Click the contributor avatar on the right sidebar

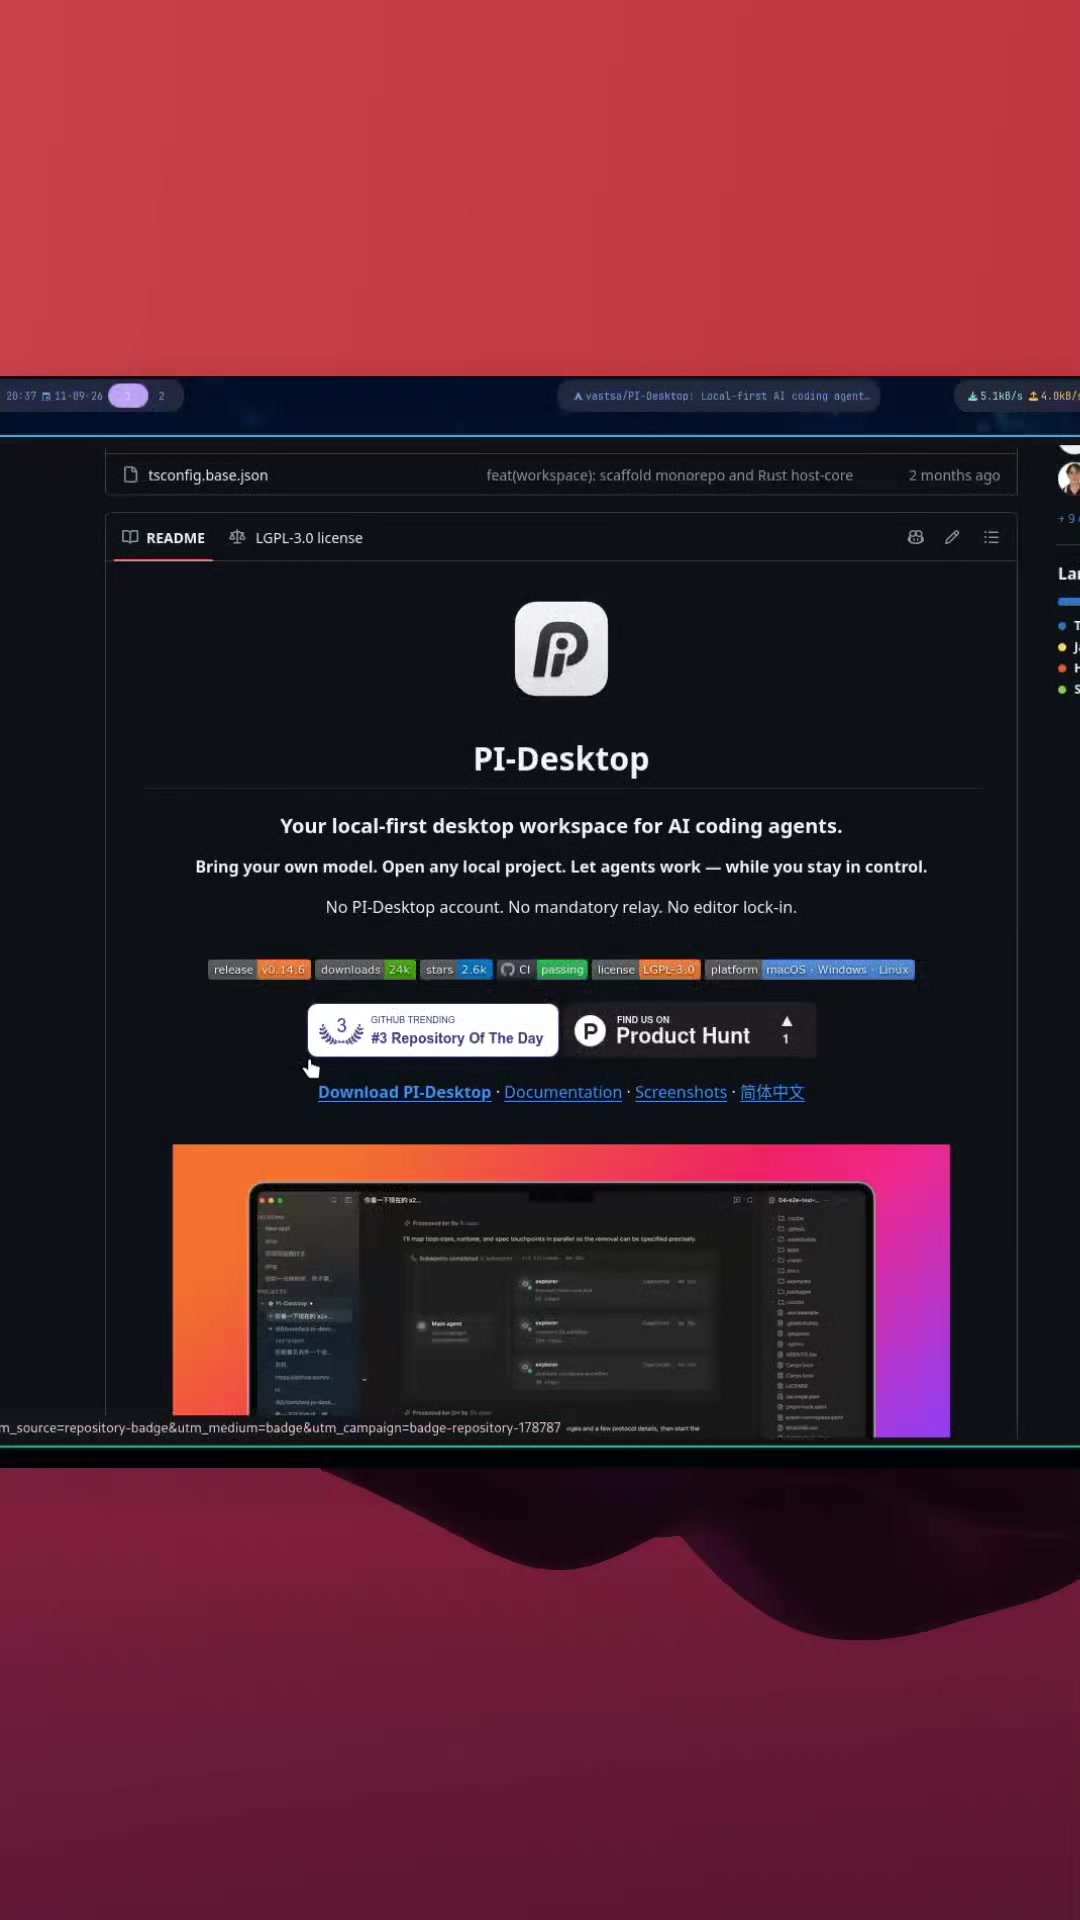(x=1069, y=479)
